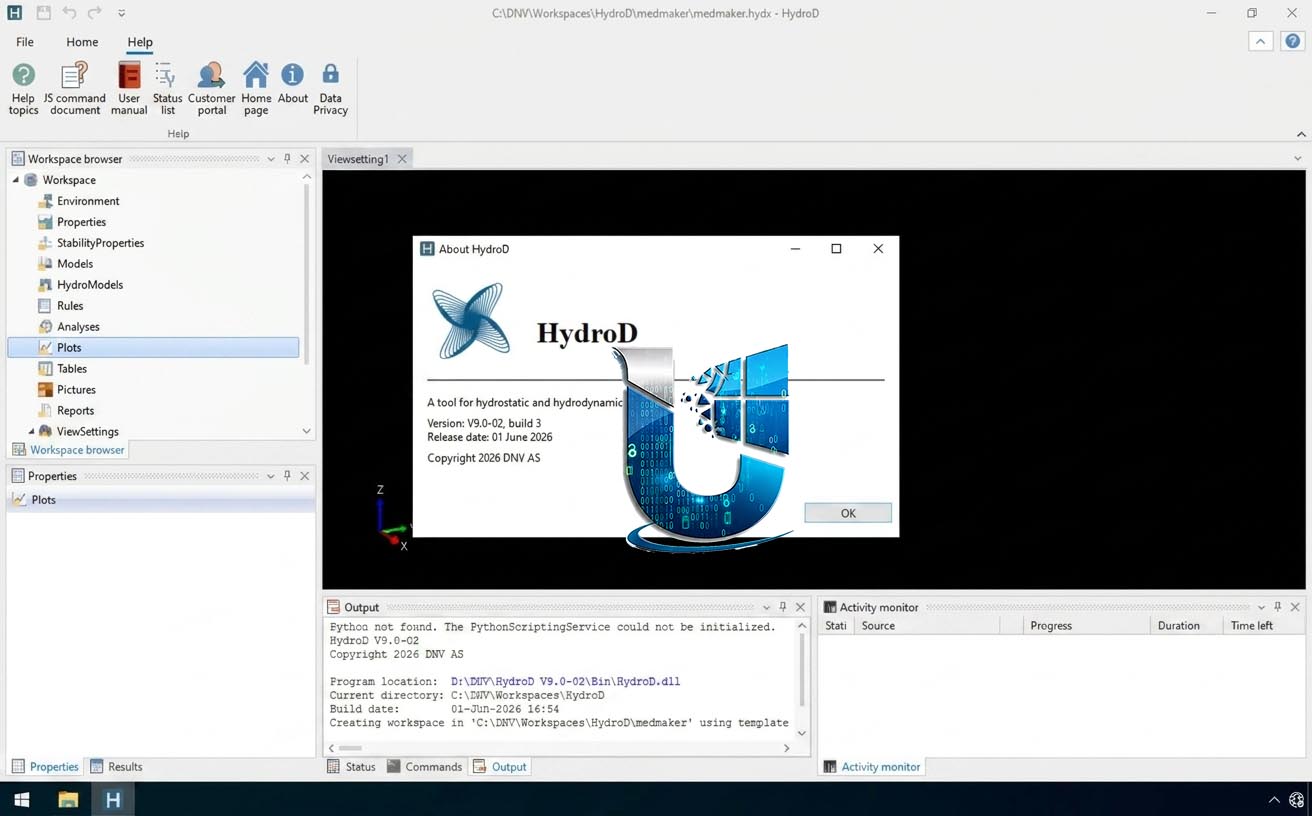The height and width of the screenshot is (816, 1312).
Task: Select the Output tab at the bottom
Action: click(x=500, y=767)
